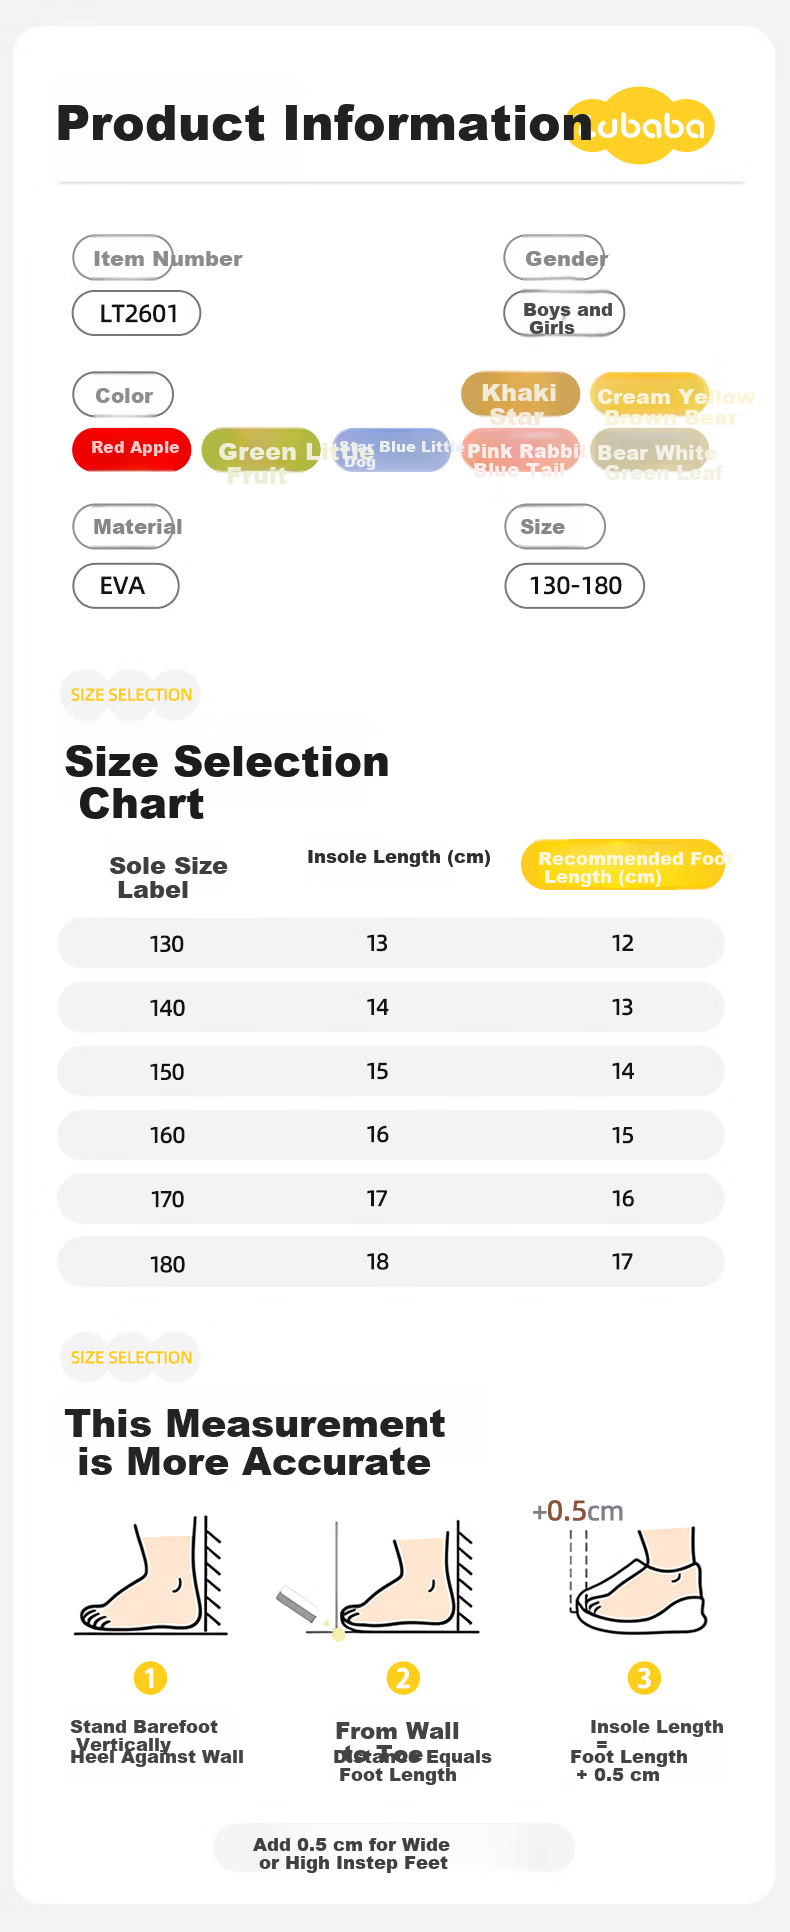Choose the Green Little Fruit color pill

(261, 451)
